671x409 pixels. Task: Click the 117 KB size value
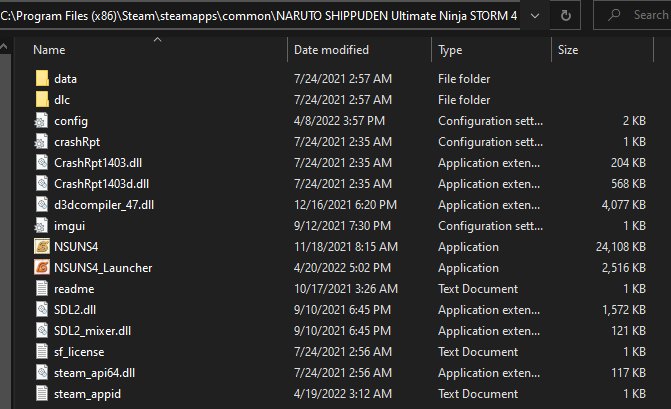(x=629, y=372)
